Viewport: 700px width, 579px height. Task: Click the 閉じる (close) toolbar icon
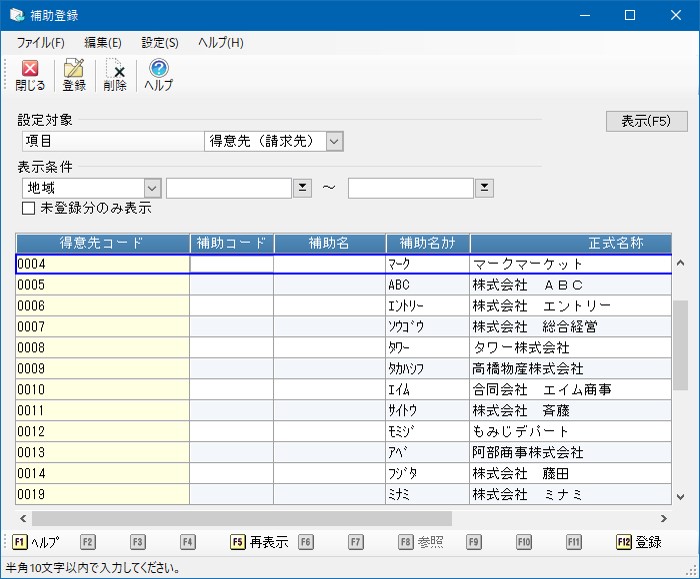(x=30, y=75)
